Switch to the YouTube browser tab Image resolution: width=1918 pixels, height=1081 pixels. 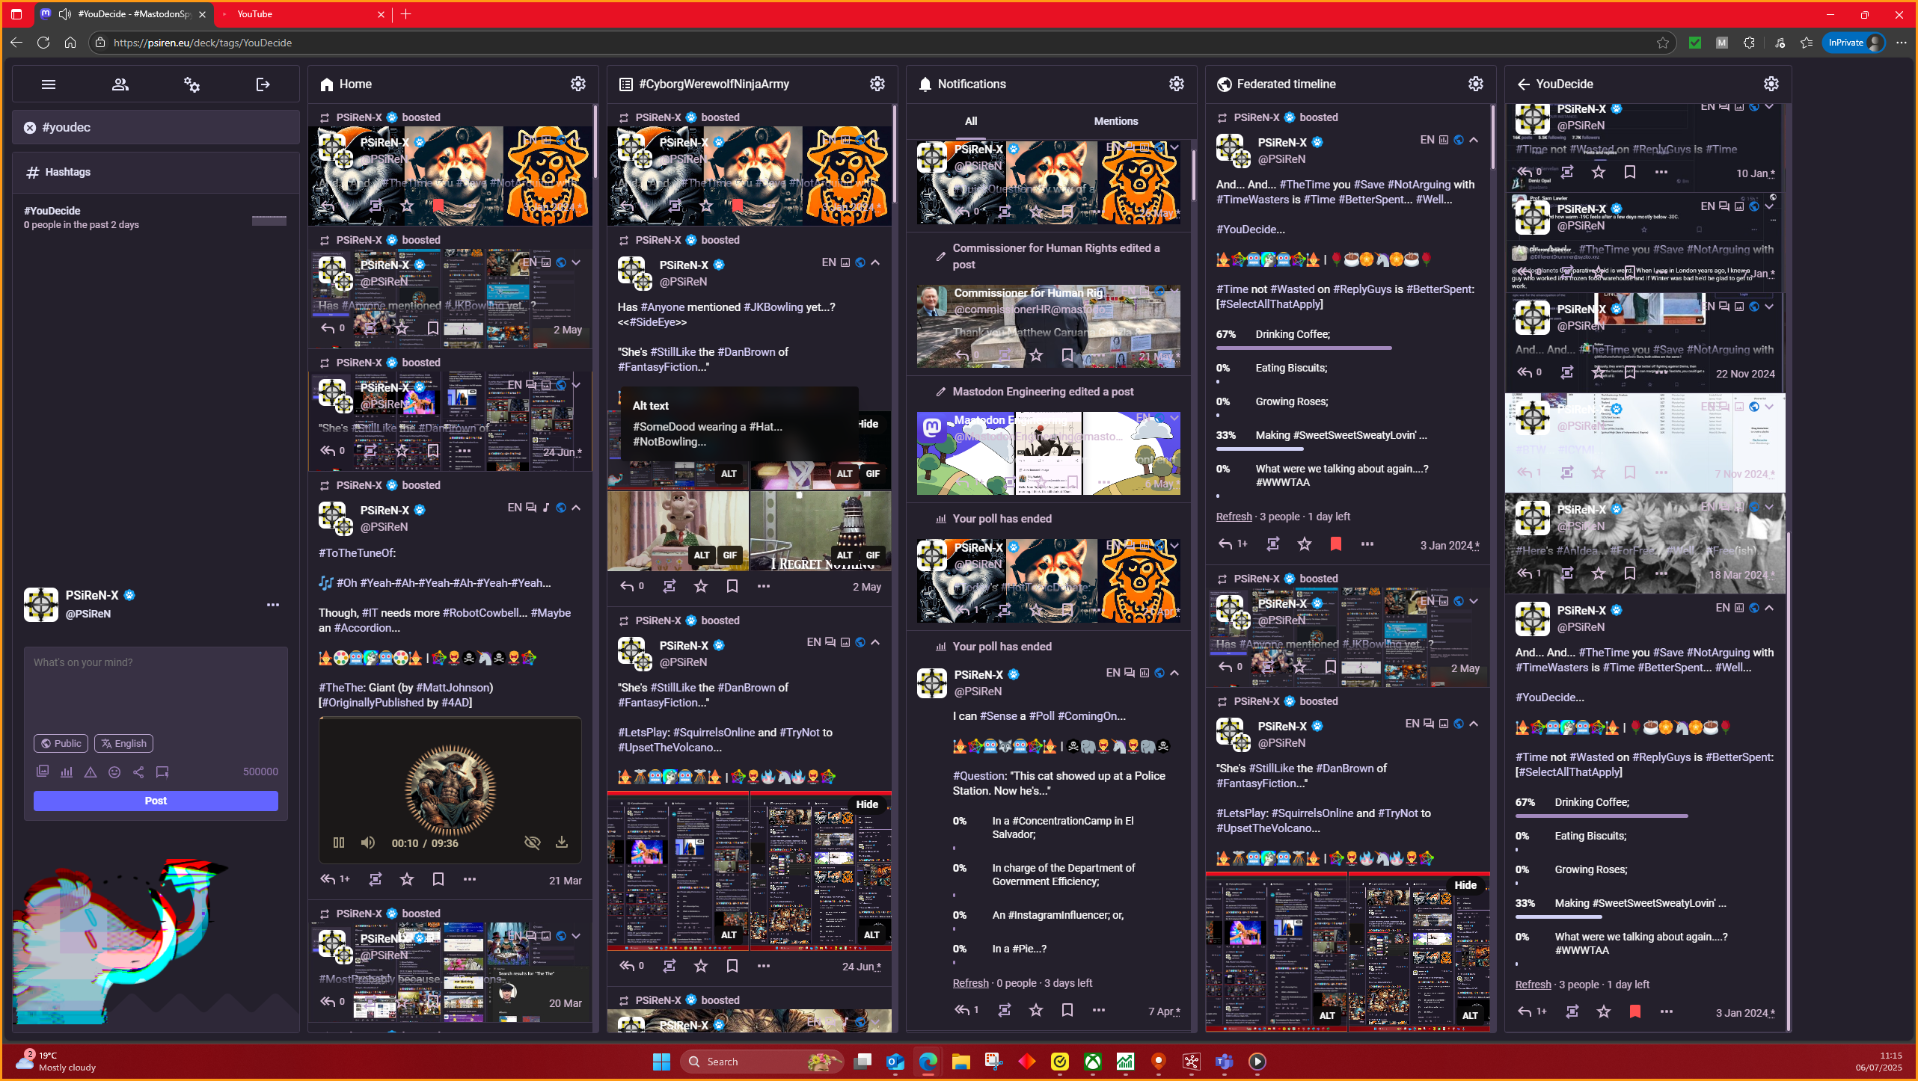pyautogui.click(x=302, y=14)
